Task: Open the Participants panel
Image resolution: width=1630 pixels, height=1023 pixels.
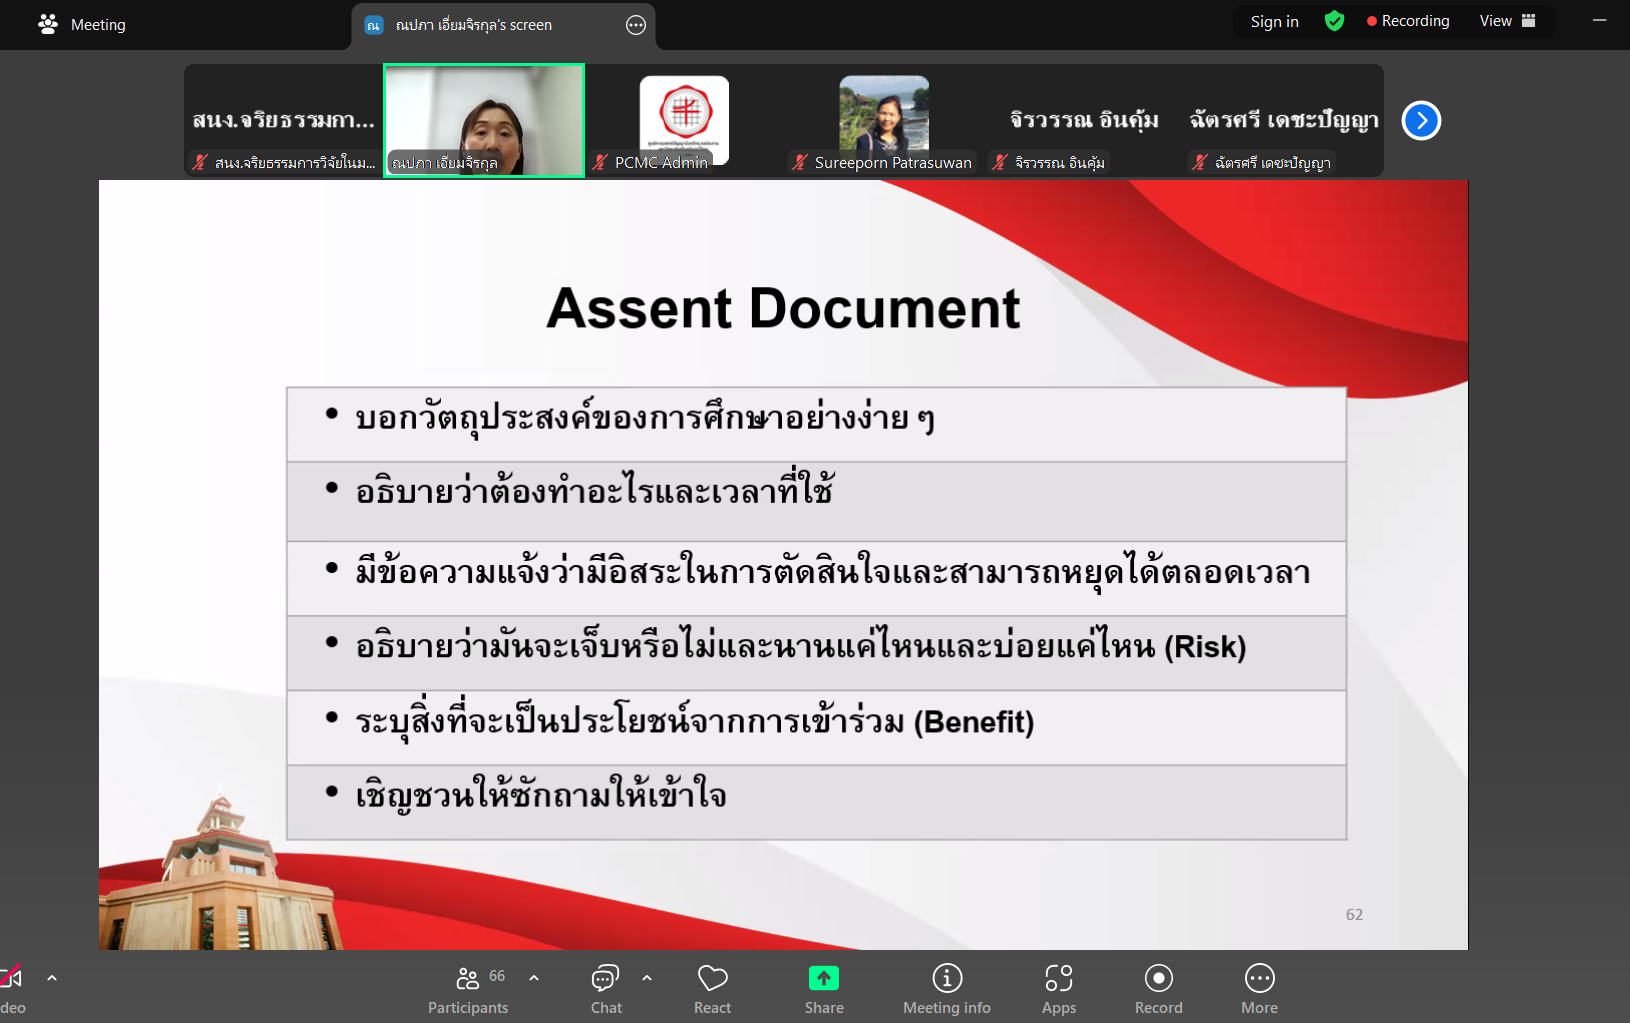Action: pos(467,988)
